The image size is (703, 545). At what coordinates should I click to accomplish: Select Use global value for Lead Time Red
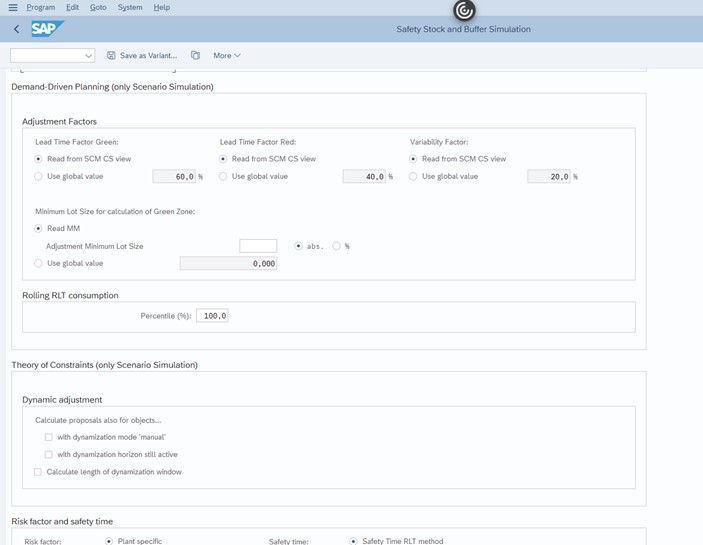click(223, 176)
